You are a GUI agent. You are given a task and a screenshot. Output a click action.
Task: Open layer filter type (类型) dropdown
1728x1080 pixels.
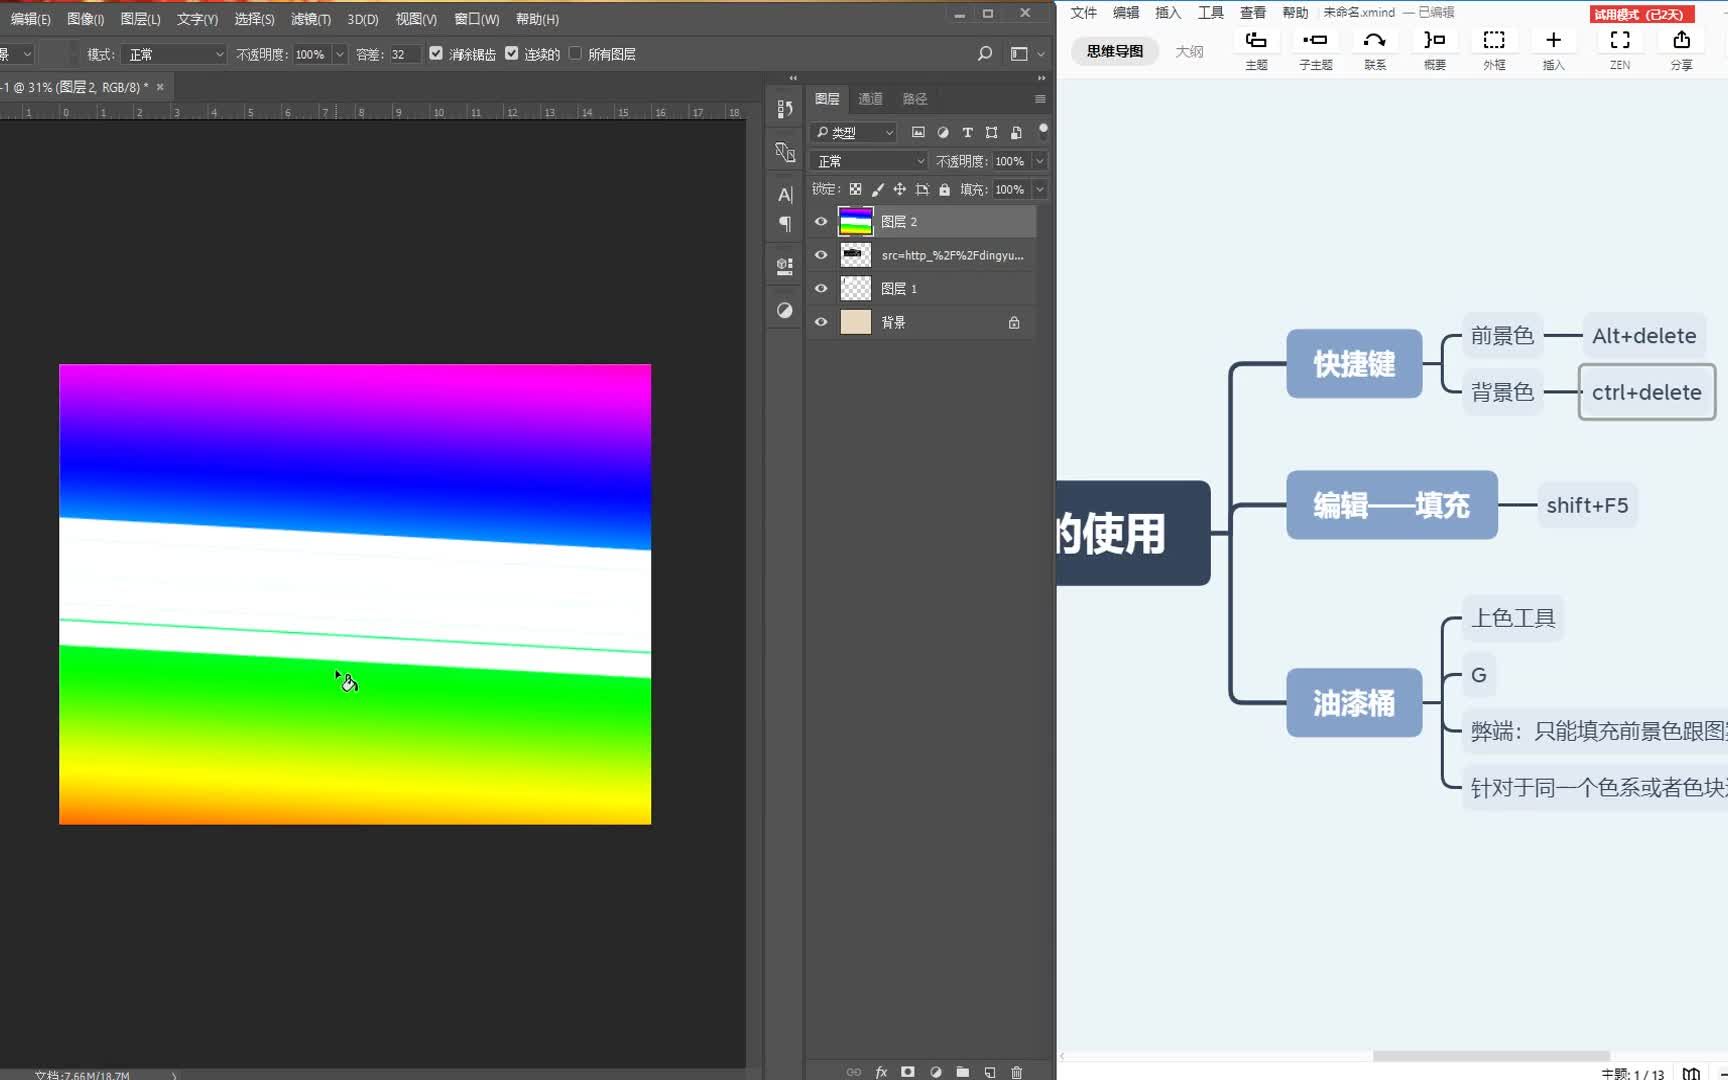coord(855,132)
